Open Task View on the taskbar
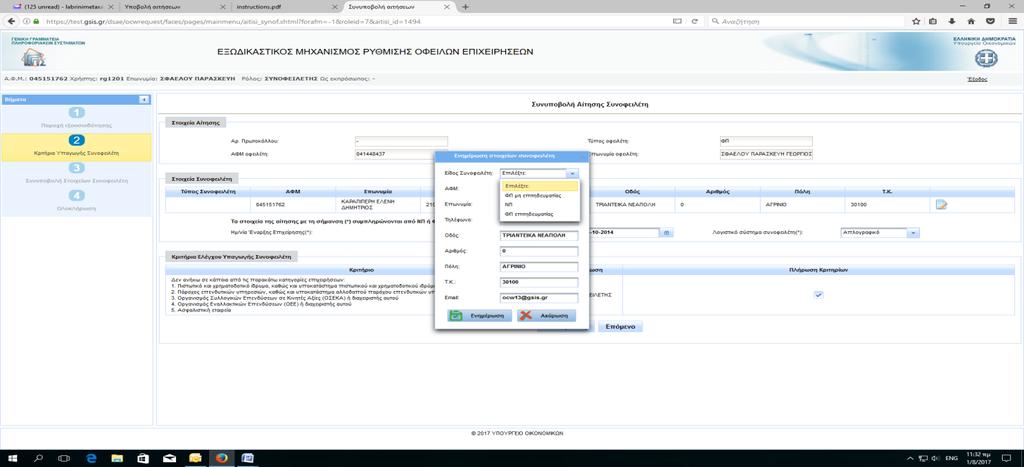This screenshot has height=467, width=1024. (x=64, y=458)
